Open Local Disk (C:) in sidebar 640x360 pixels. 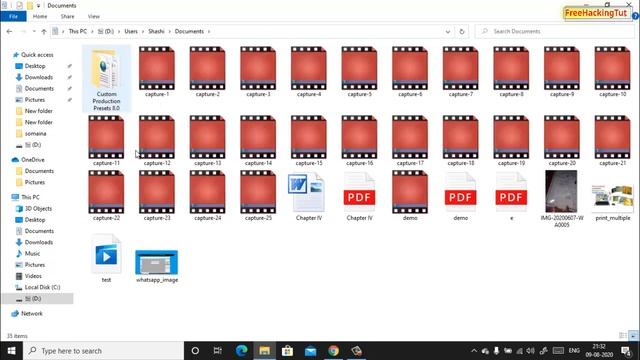(42, 287)
